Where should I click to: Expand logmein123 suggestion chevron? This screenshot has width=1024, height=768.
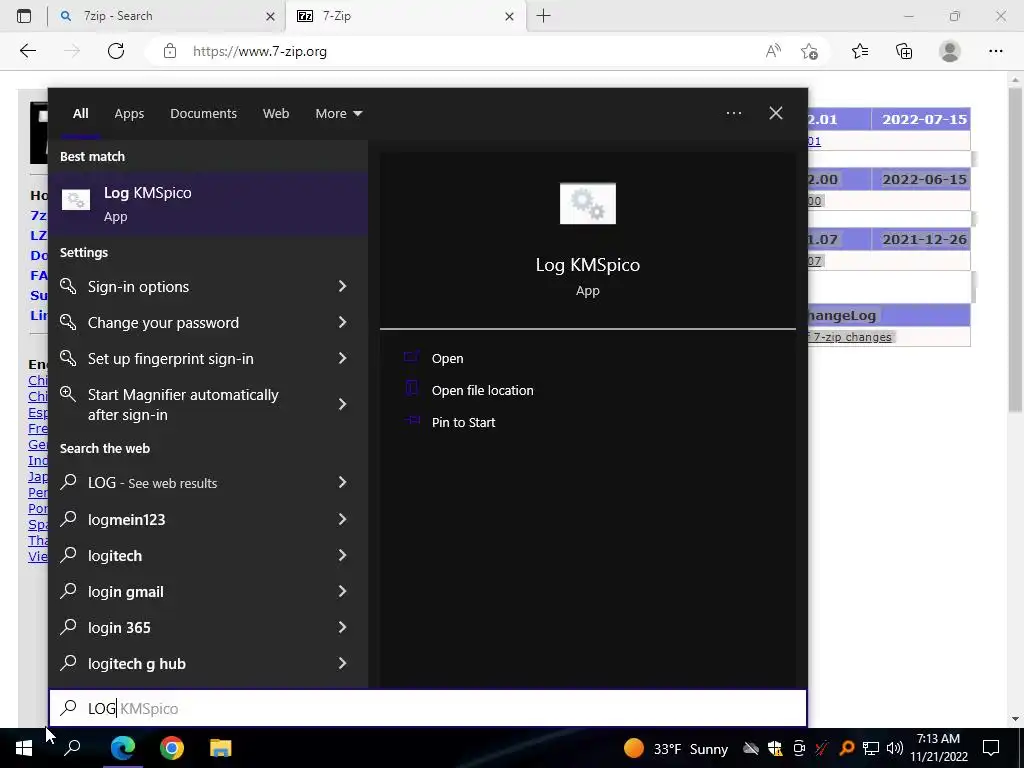(342, 519)
